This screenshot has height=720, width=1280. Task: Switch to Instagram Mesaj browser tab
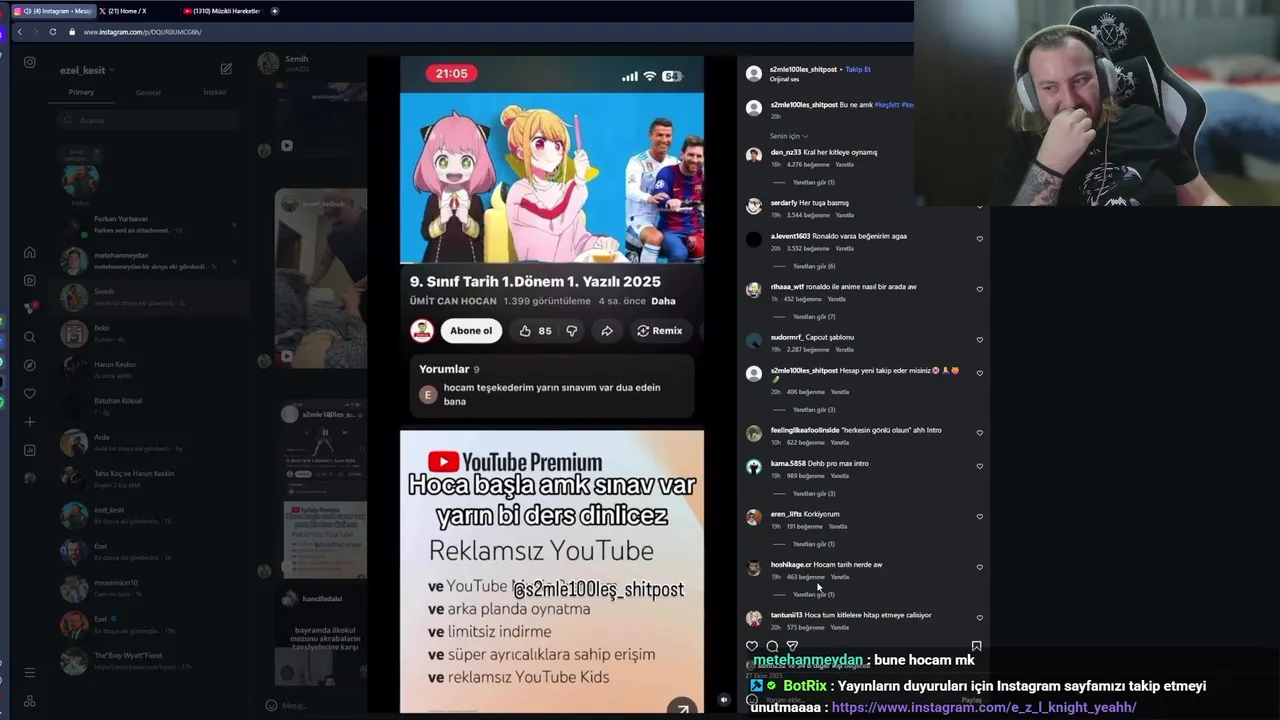click(x=52, y=11)
